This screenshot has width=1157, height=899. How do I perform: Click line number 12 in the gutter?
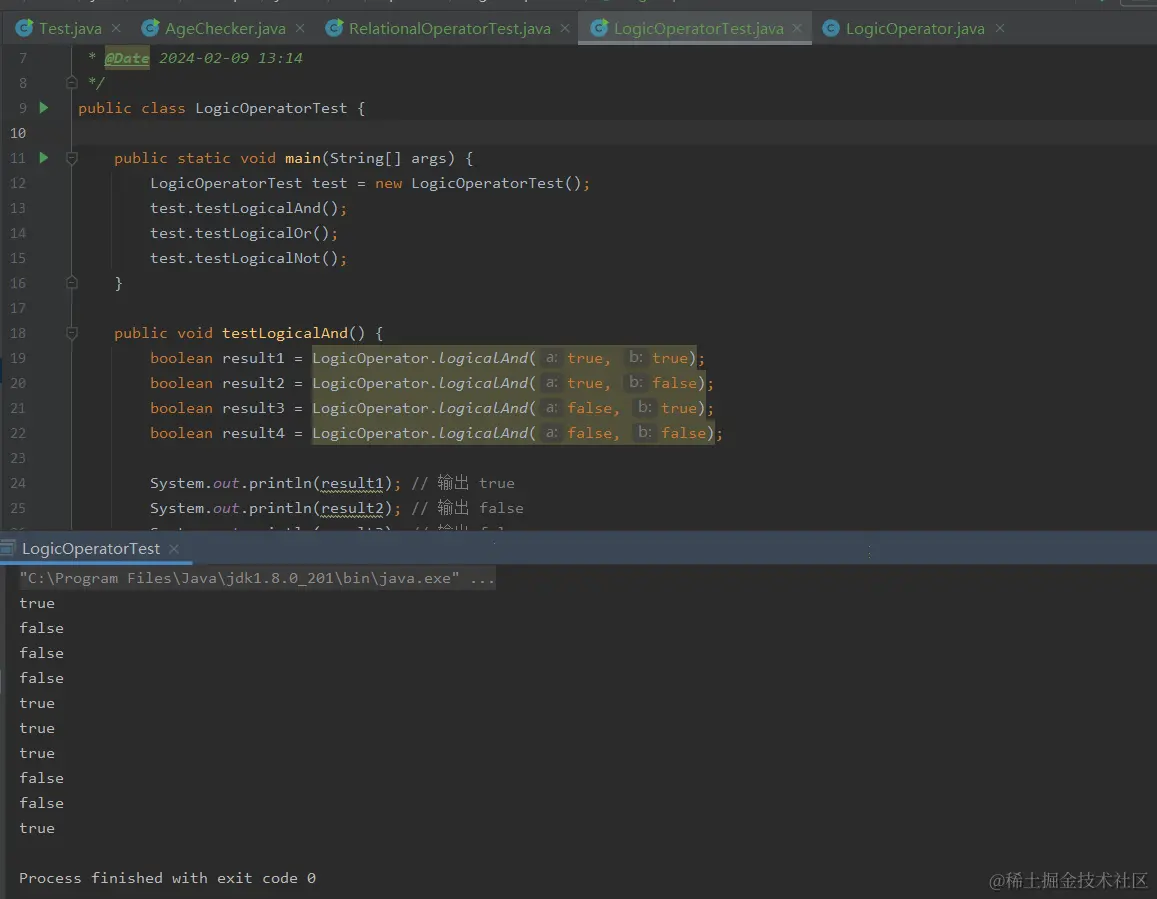point(18,183)
